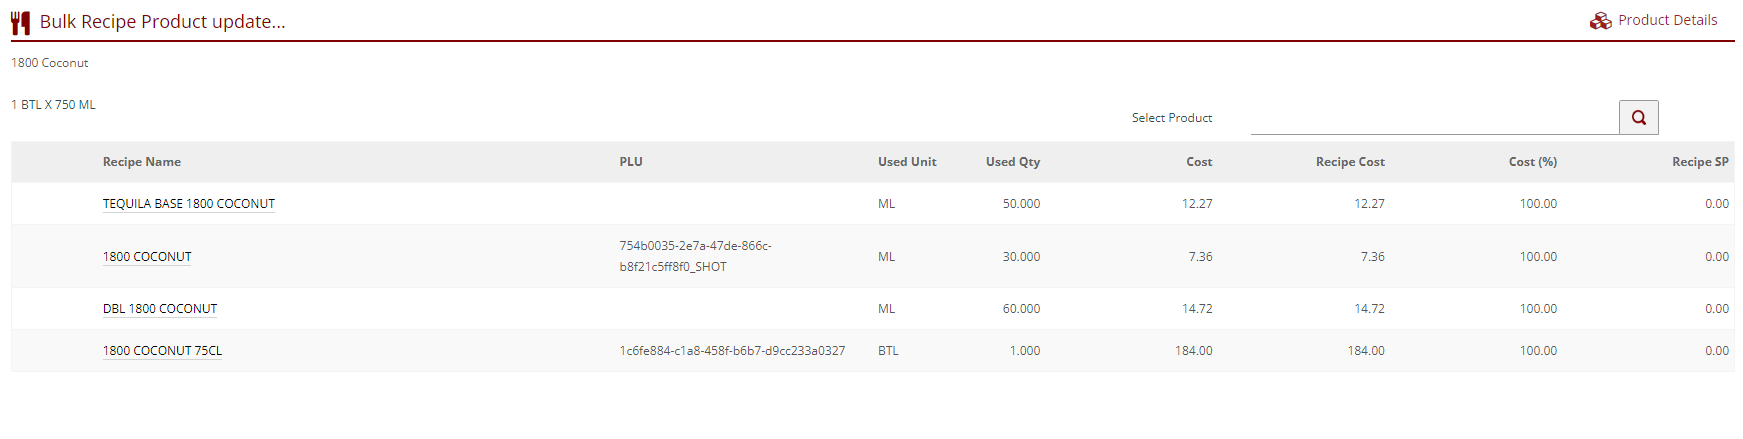Image resolution: width=1743 pixels, height=439 pixels.
Task: Click the Used Unit column header
Action: click(907, 162)
